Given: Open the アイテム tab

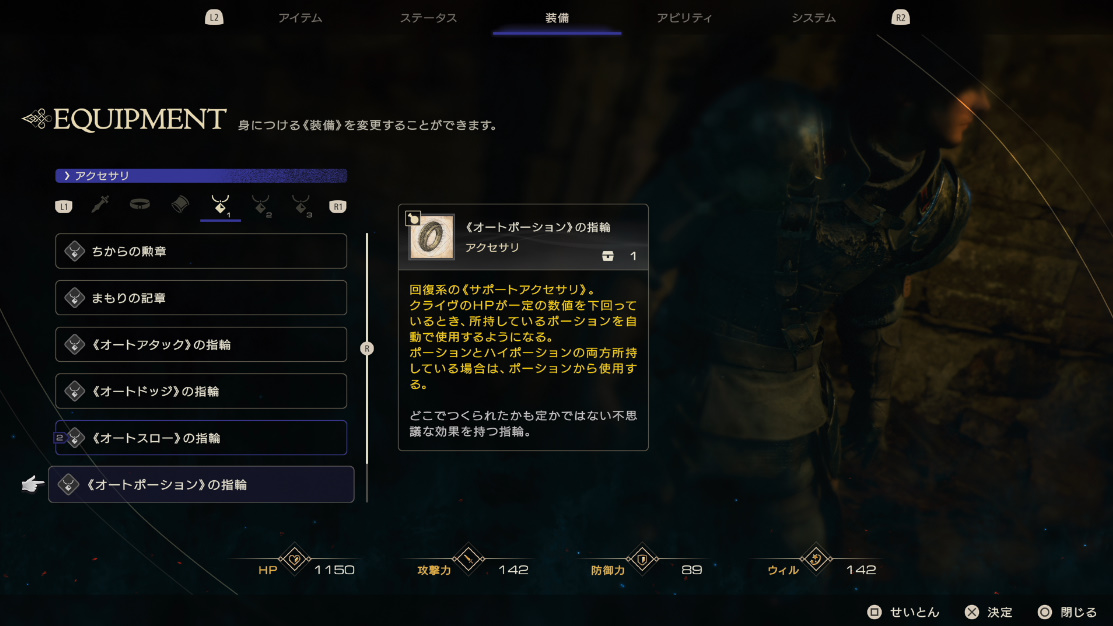Looking at the screenshot, I should click(300, 18).
